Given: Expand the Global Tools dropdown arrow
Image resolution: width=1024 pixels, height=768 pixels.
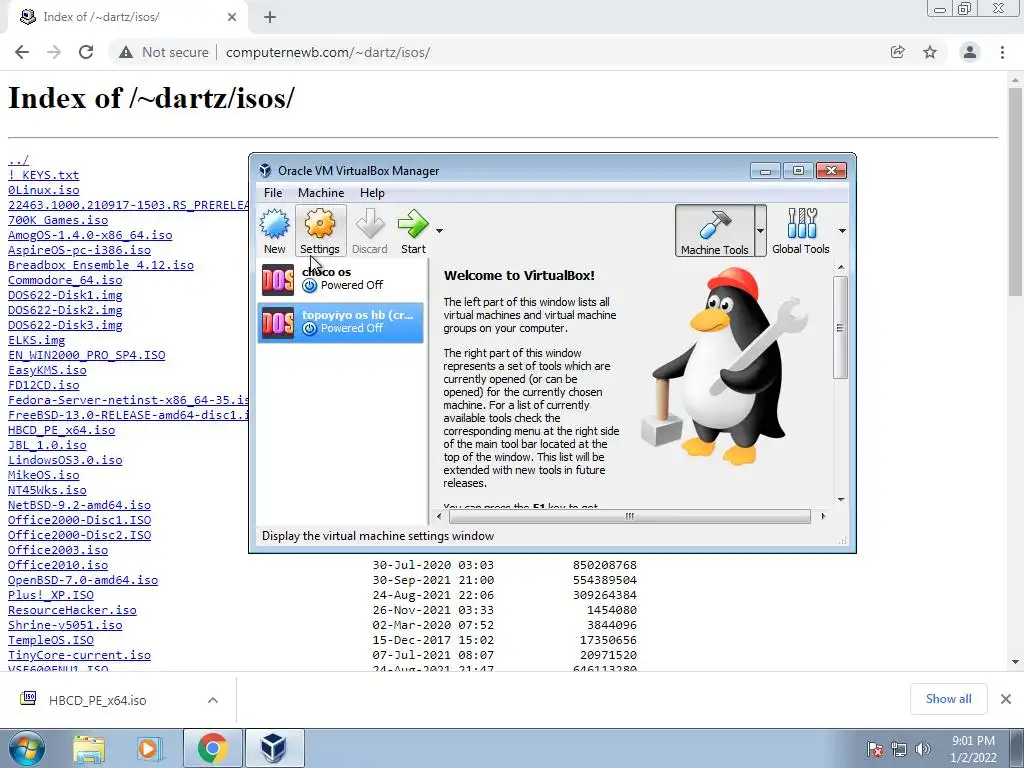Looking at the screenshot, I should [842, 231].
